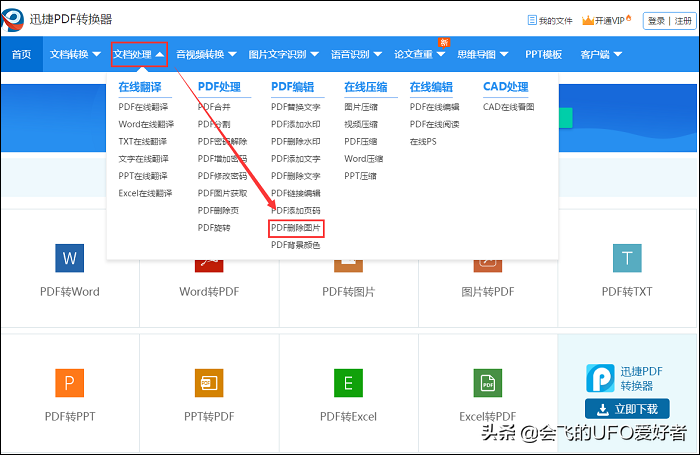The height and width of the screenshot is (455, 700).
Task: Click the 迅捷PDF转换器 logo icon
Action: [12, 19]
